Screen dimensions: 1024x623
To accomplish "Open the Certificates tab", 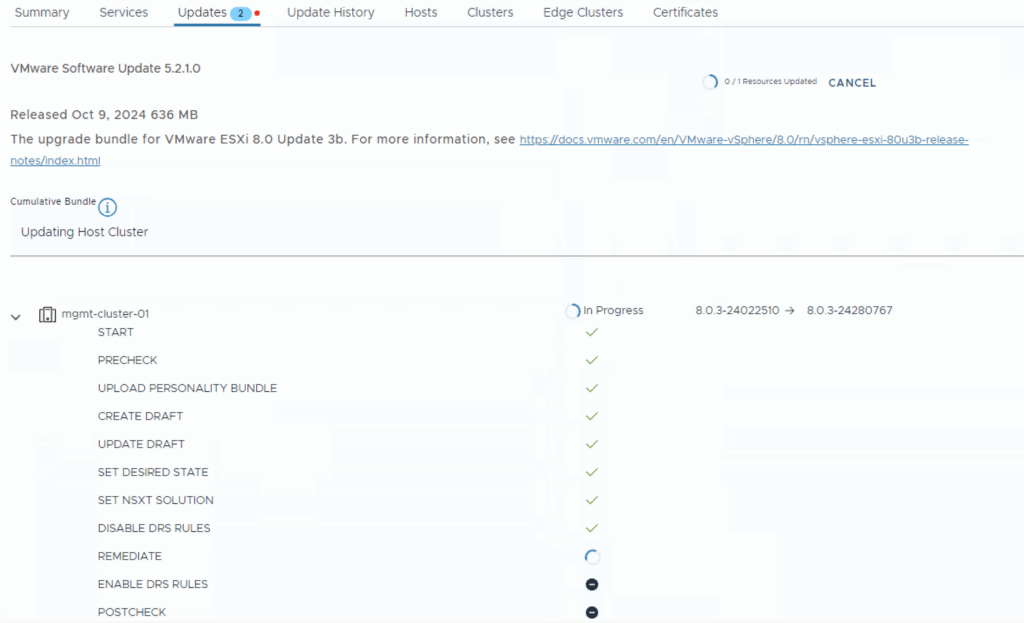I will tap(685, 13).
